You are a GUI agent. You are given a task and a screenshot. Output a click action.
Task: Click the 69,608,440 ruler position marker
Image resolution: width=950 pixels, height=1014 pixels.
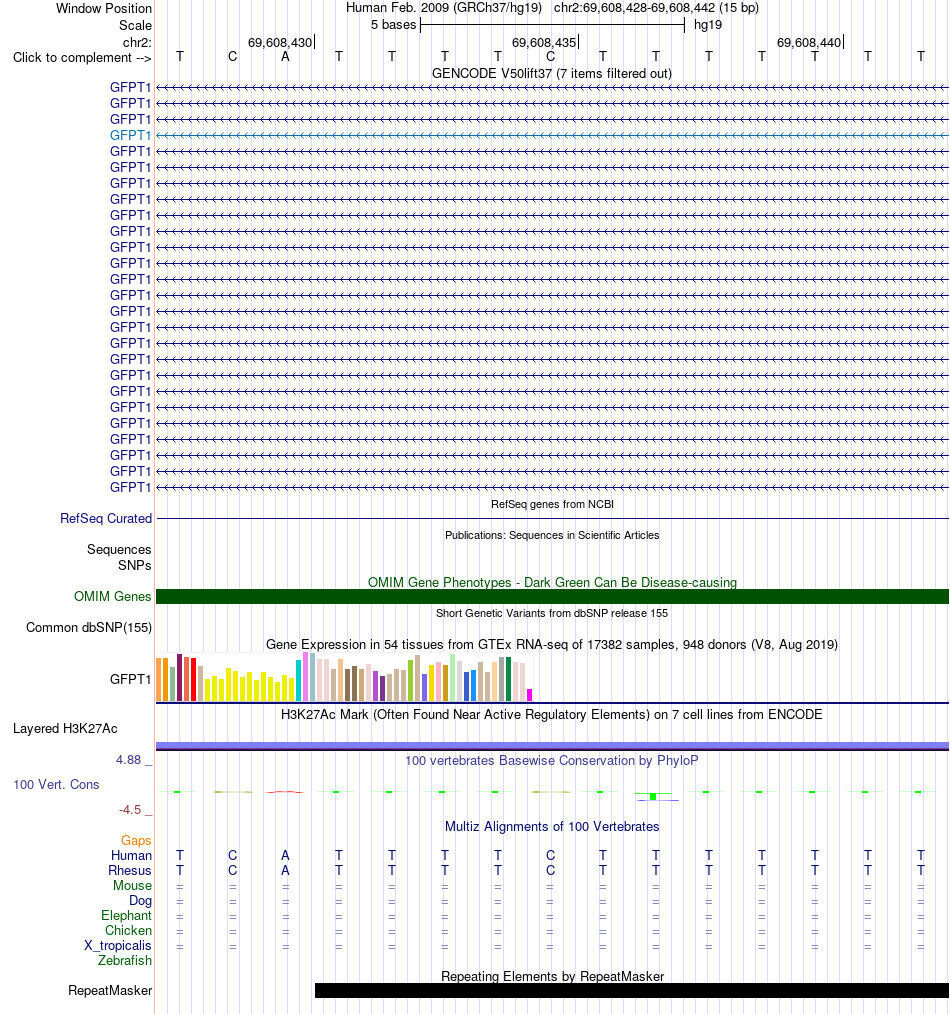coord(810,43)
